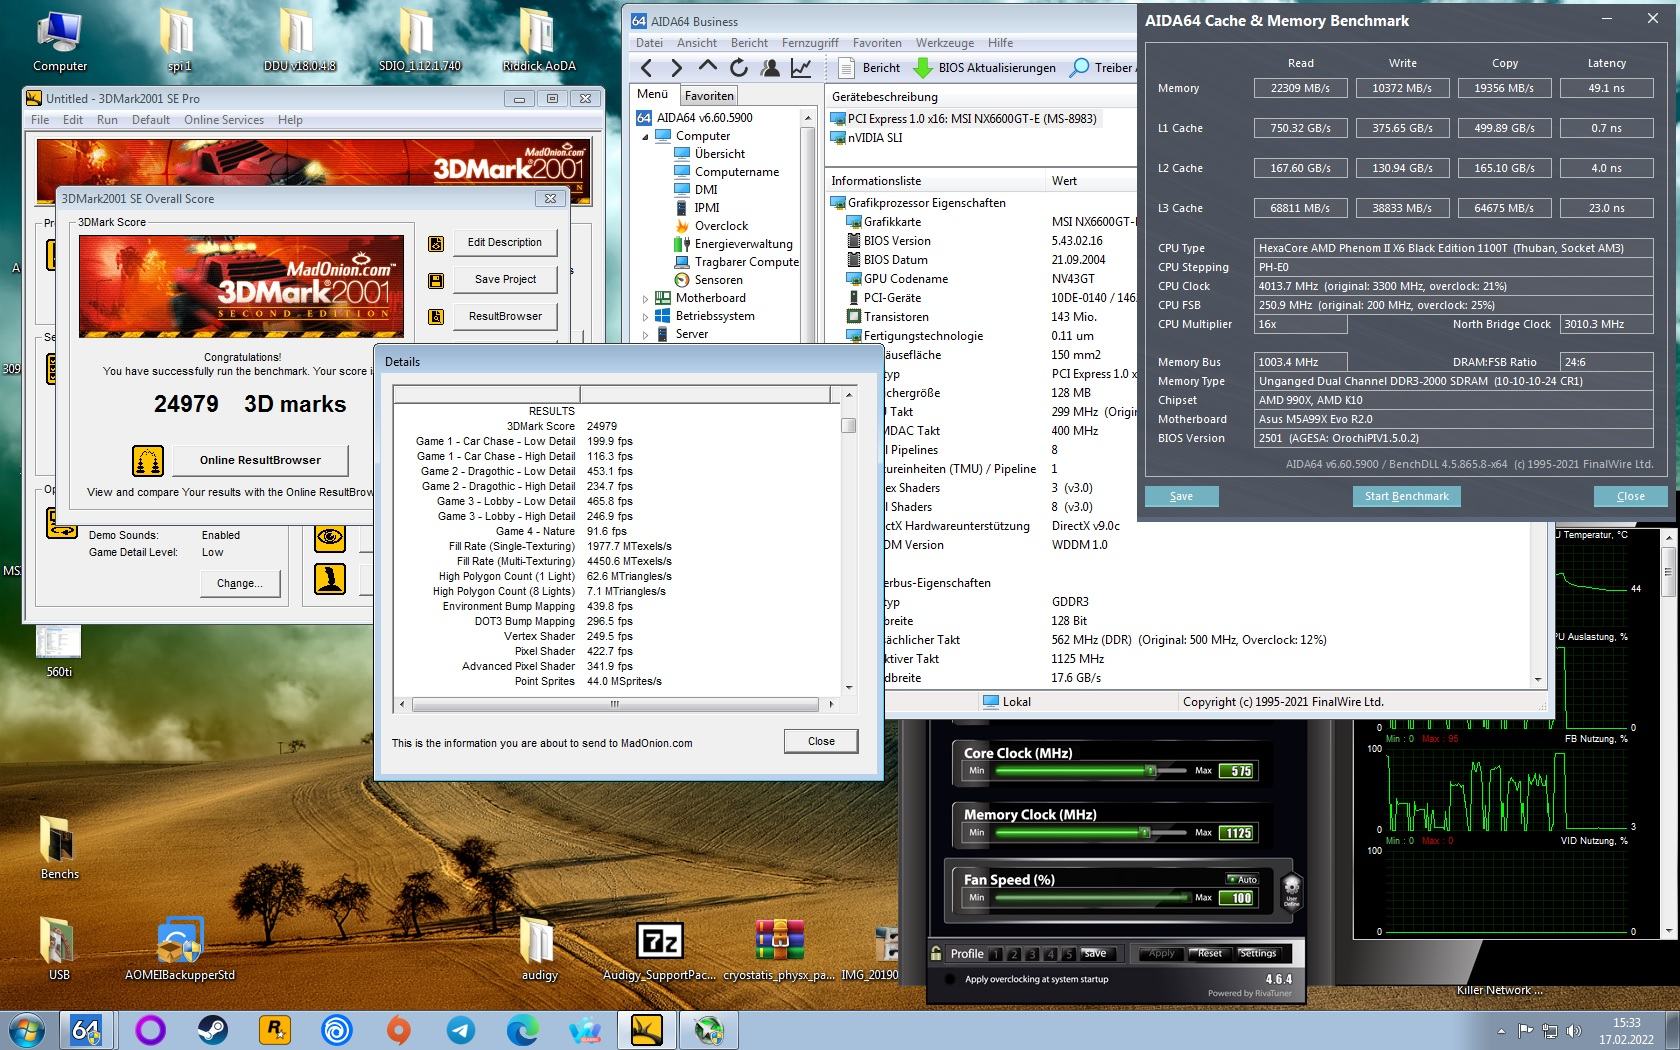Open the File menu in 3DMark2001

point(40,120)
